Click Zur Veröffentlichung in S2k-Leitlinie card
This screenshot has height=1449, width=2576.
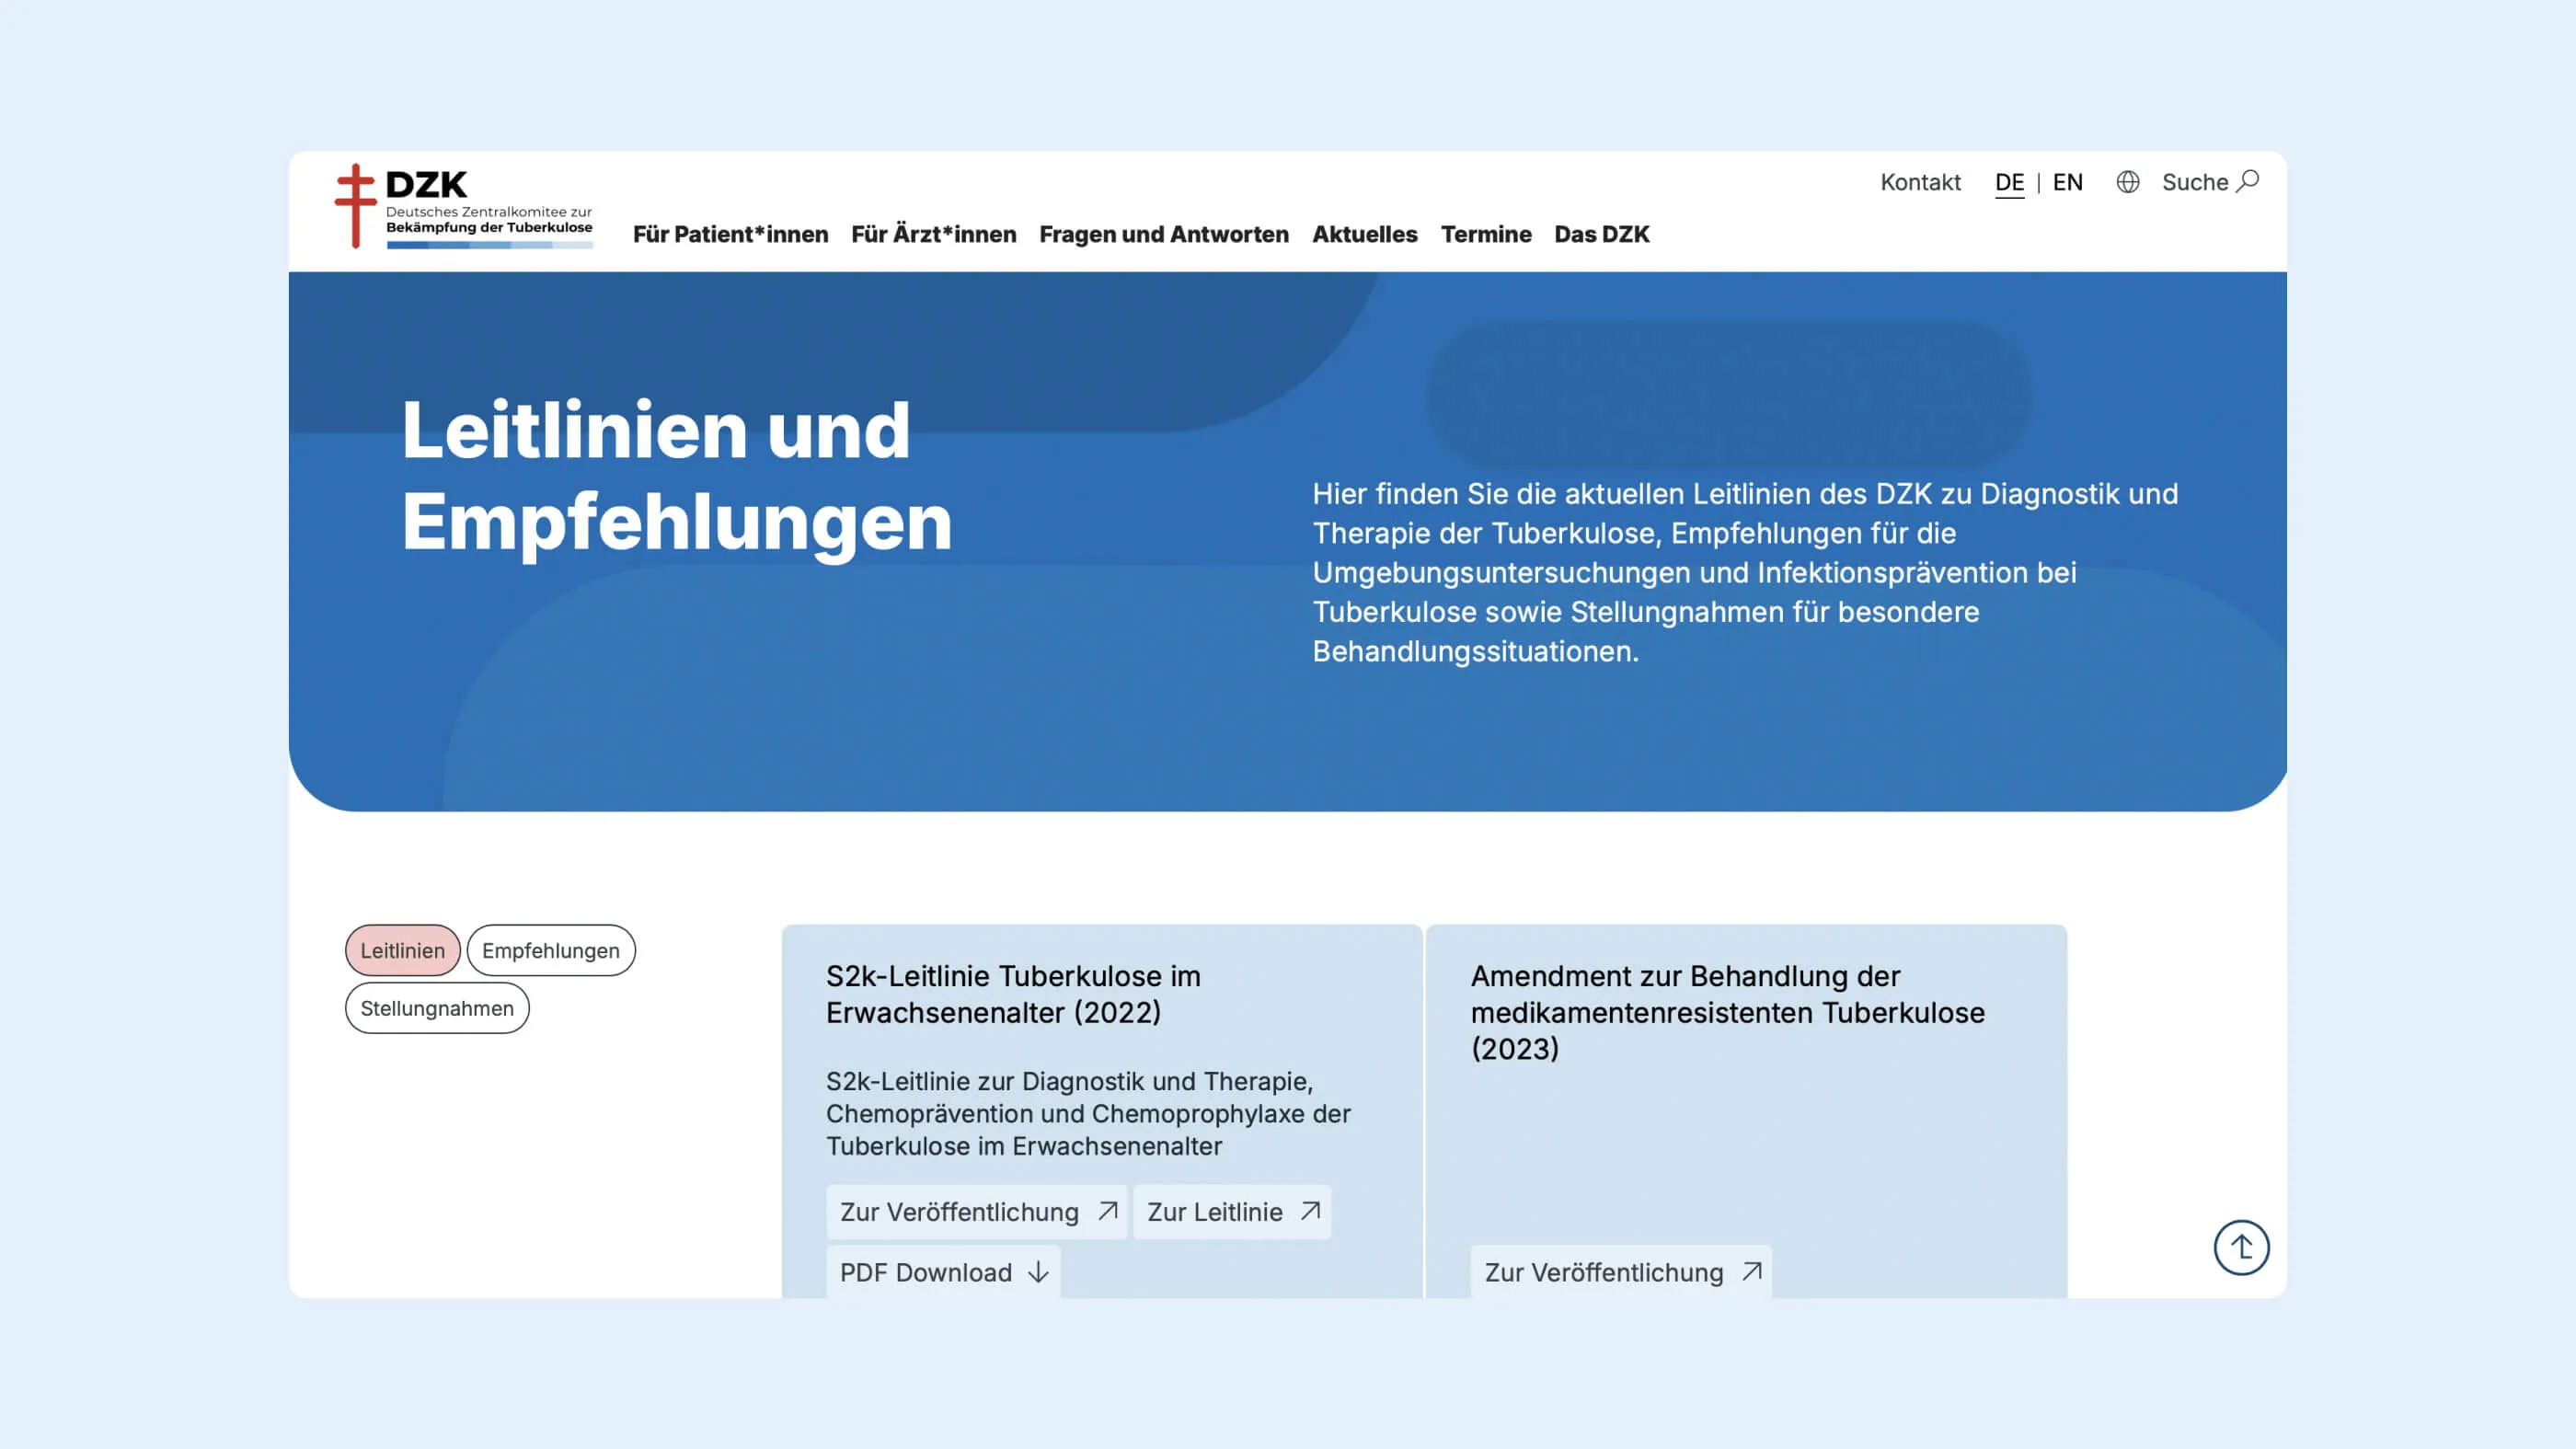pyautogui.click(x=977, y=1212)
